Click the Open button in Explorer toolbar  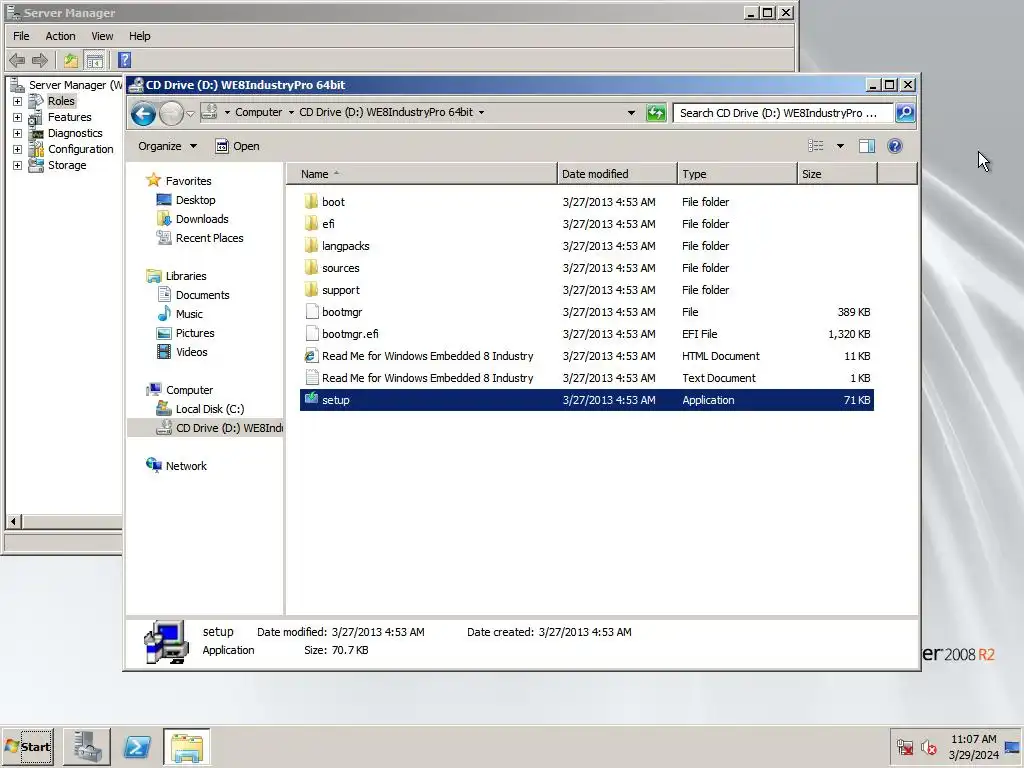(238, 146)
